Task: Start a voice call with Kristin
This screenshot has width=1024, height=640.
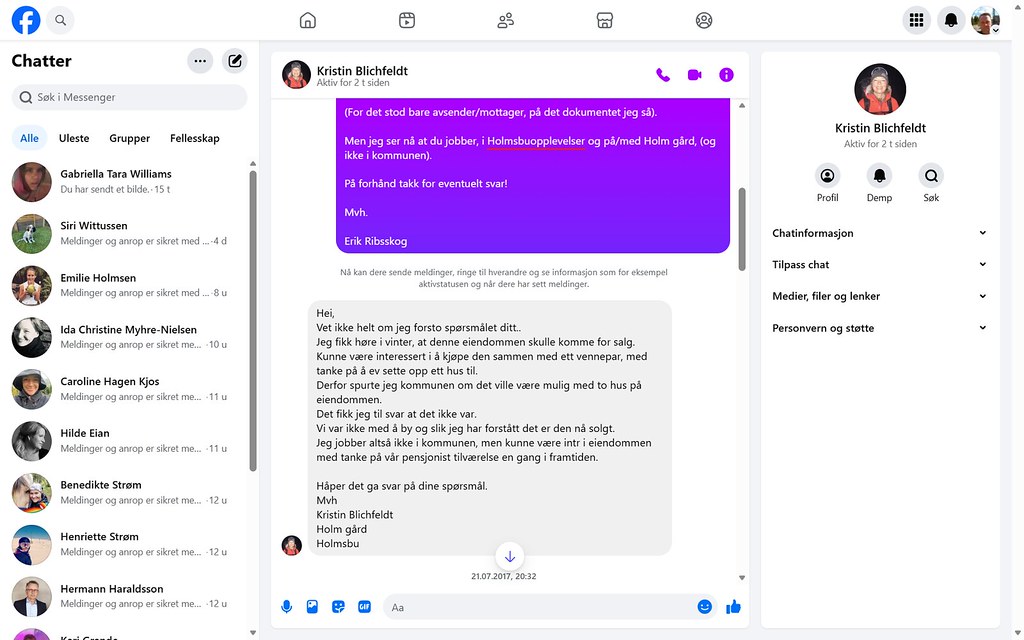Action: coord(663,75)
